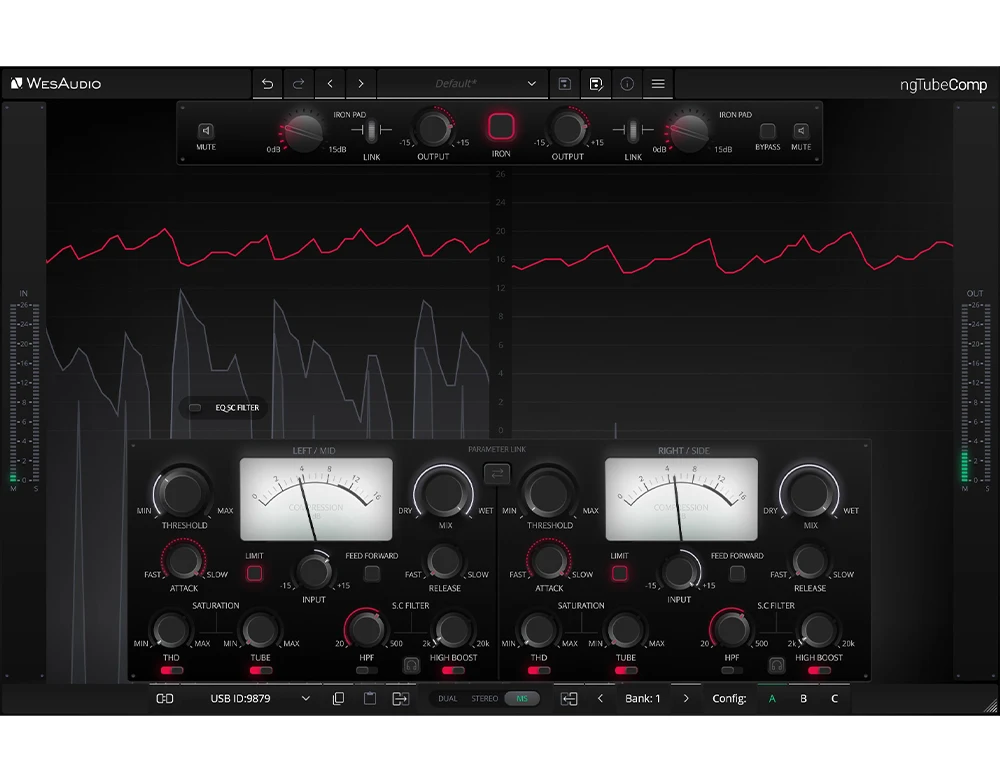Click the PARAMETER LINK swap button

(x=497, y=473)
